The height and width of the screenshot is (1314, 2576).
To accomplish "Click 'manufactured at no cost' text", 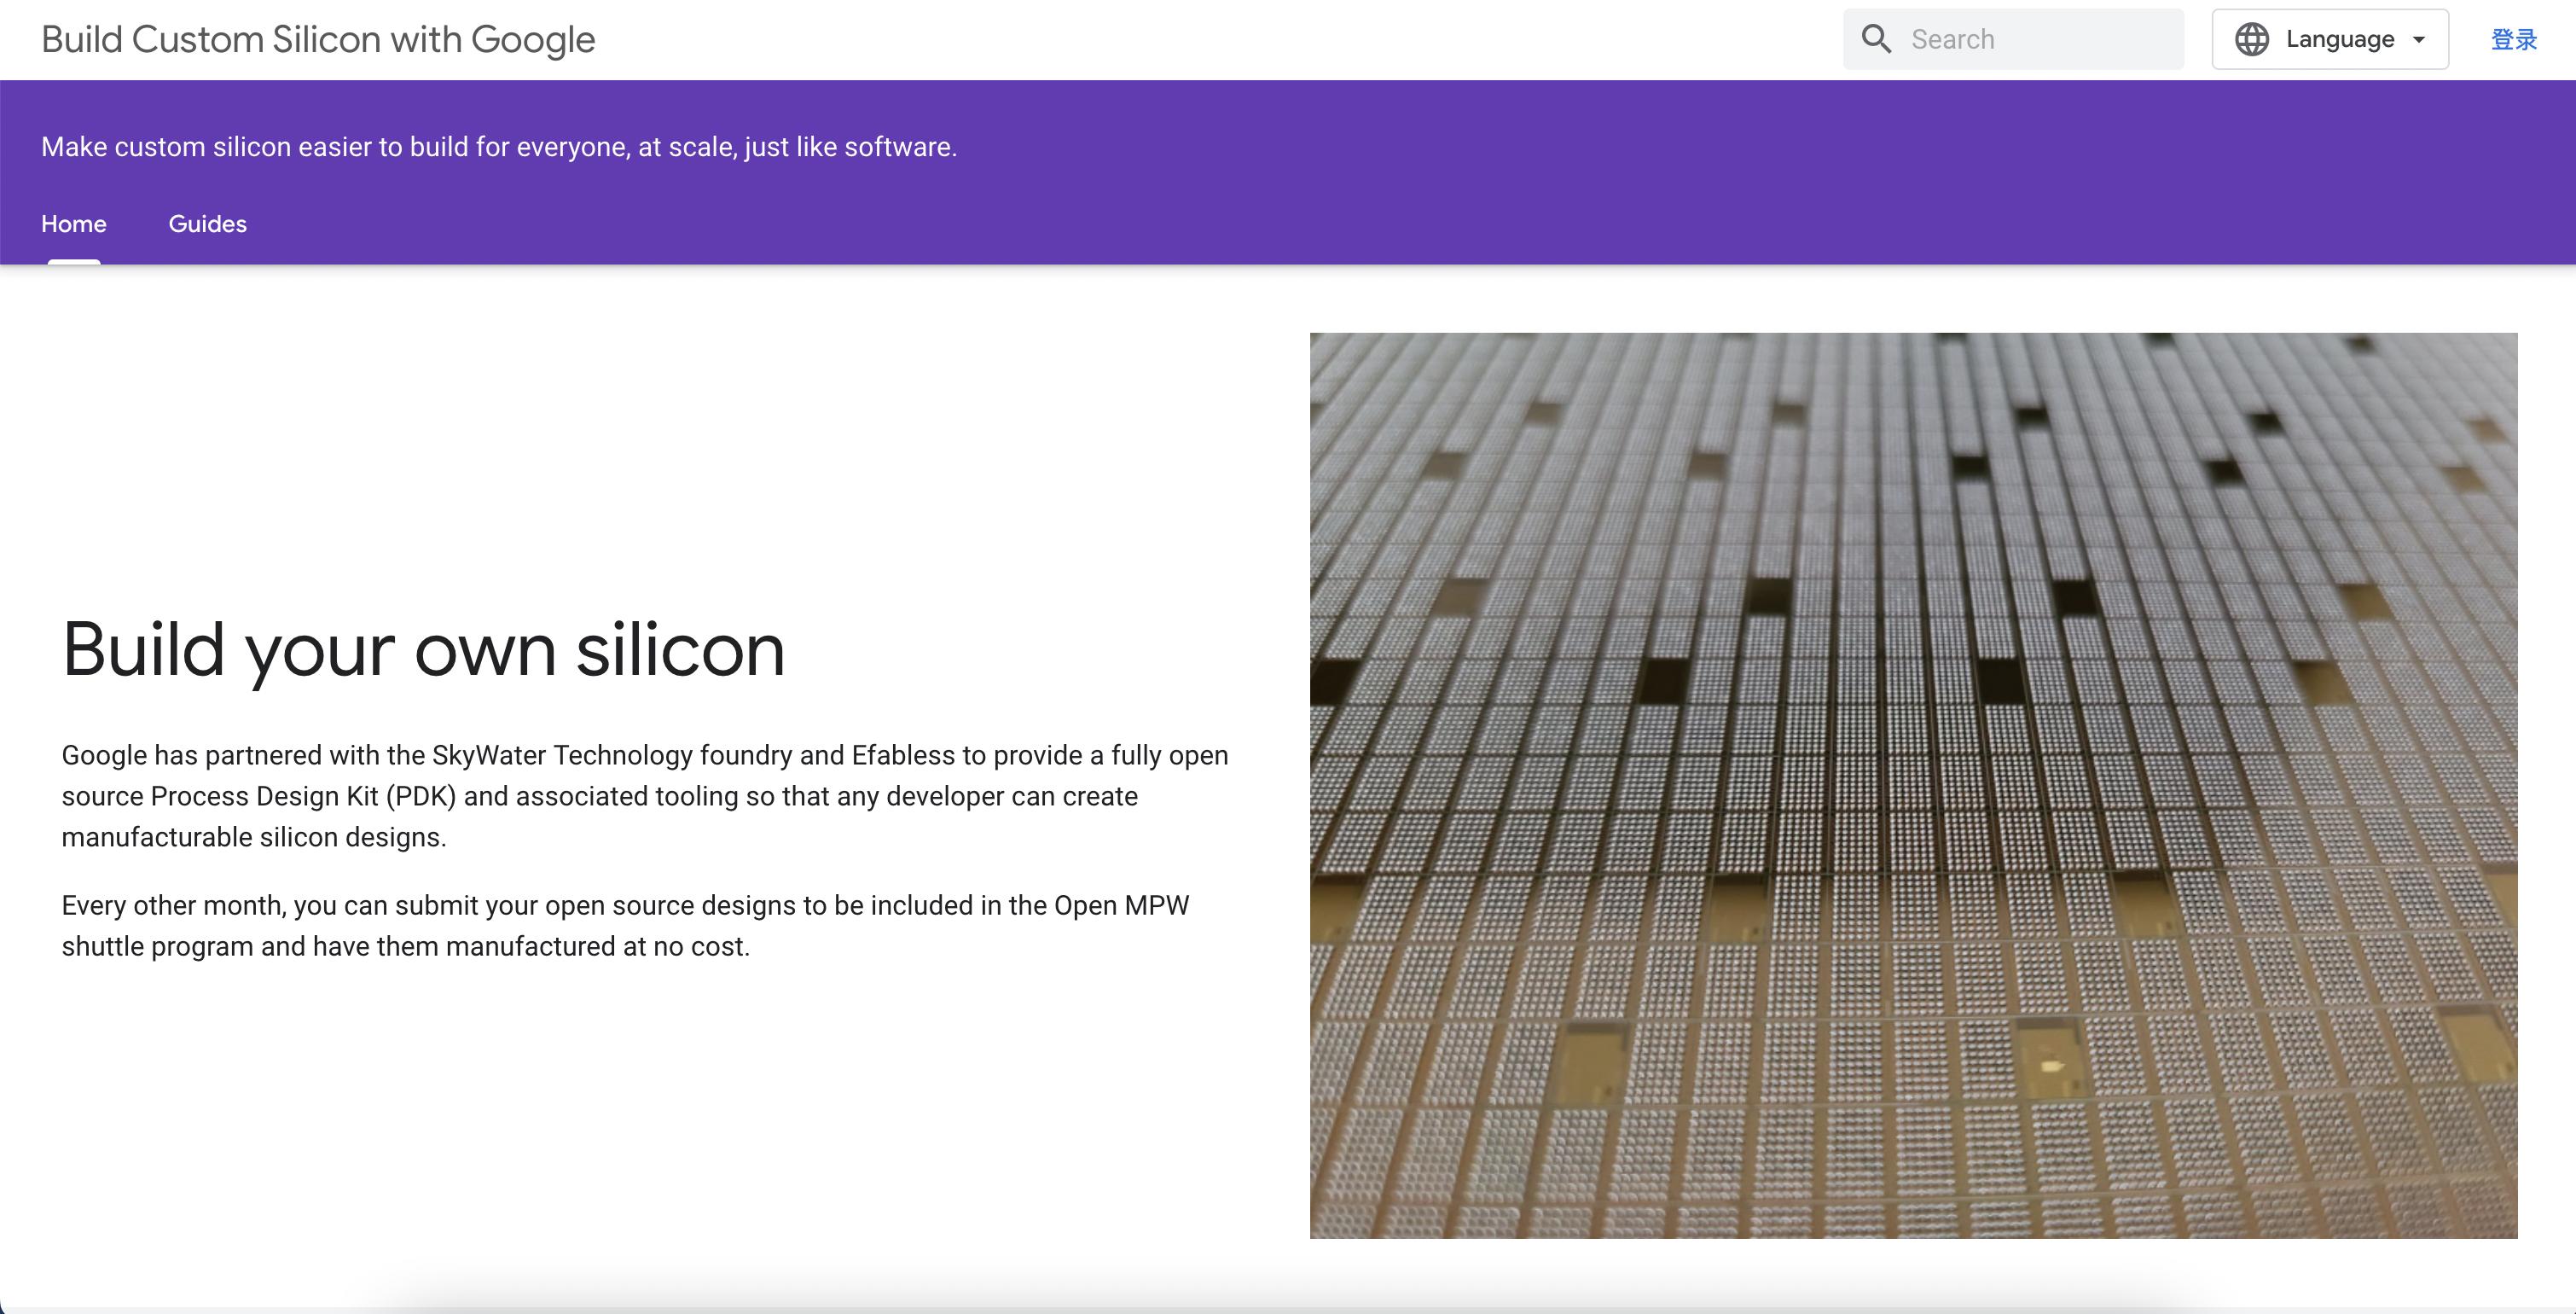I will (597, 946).
